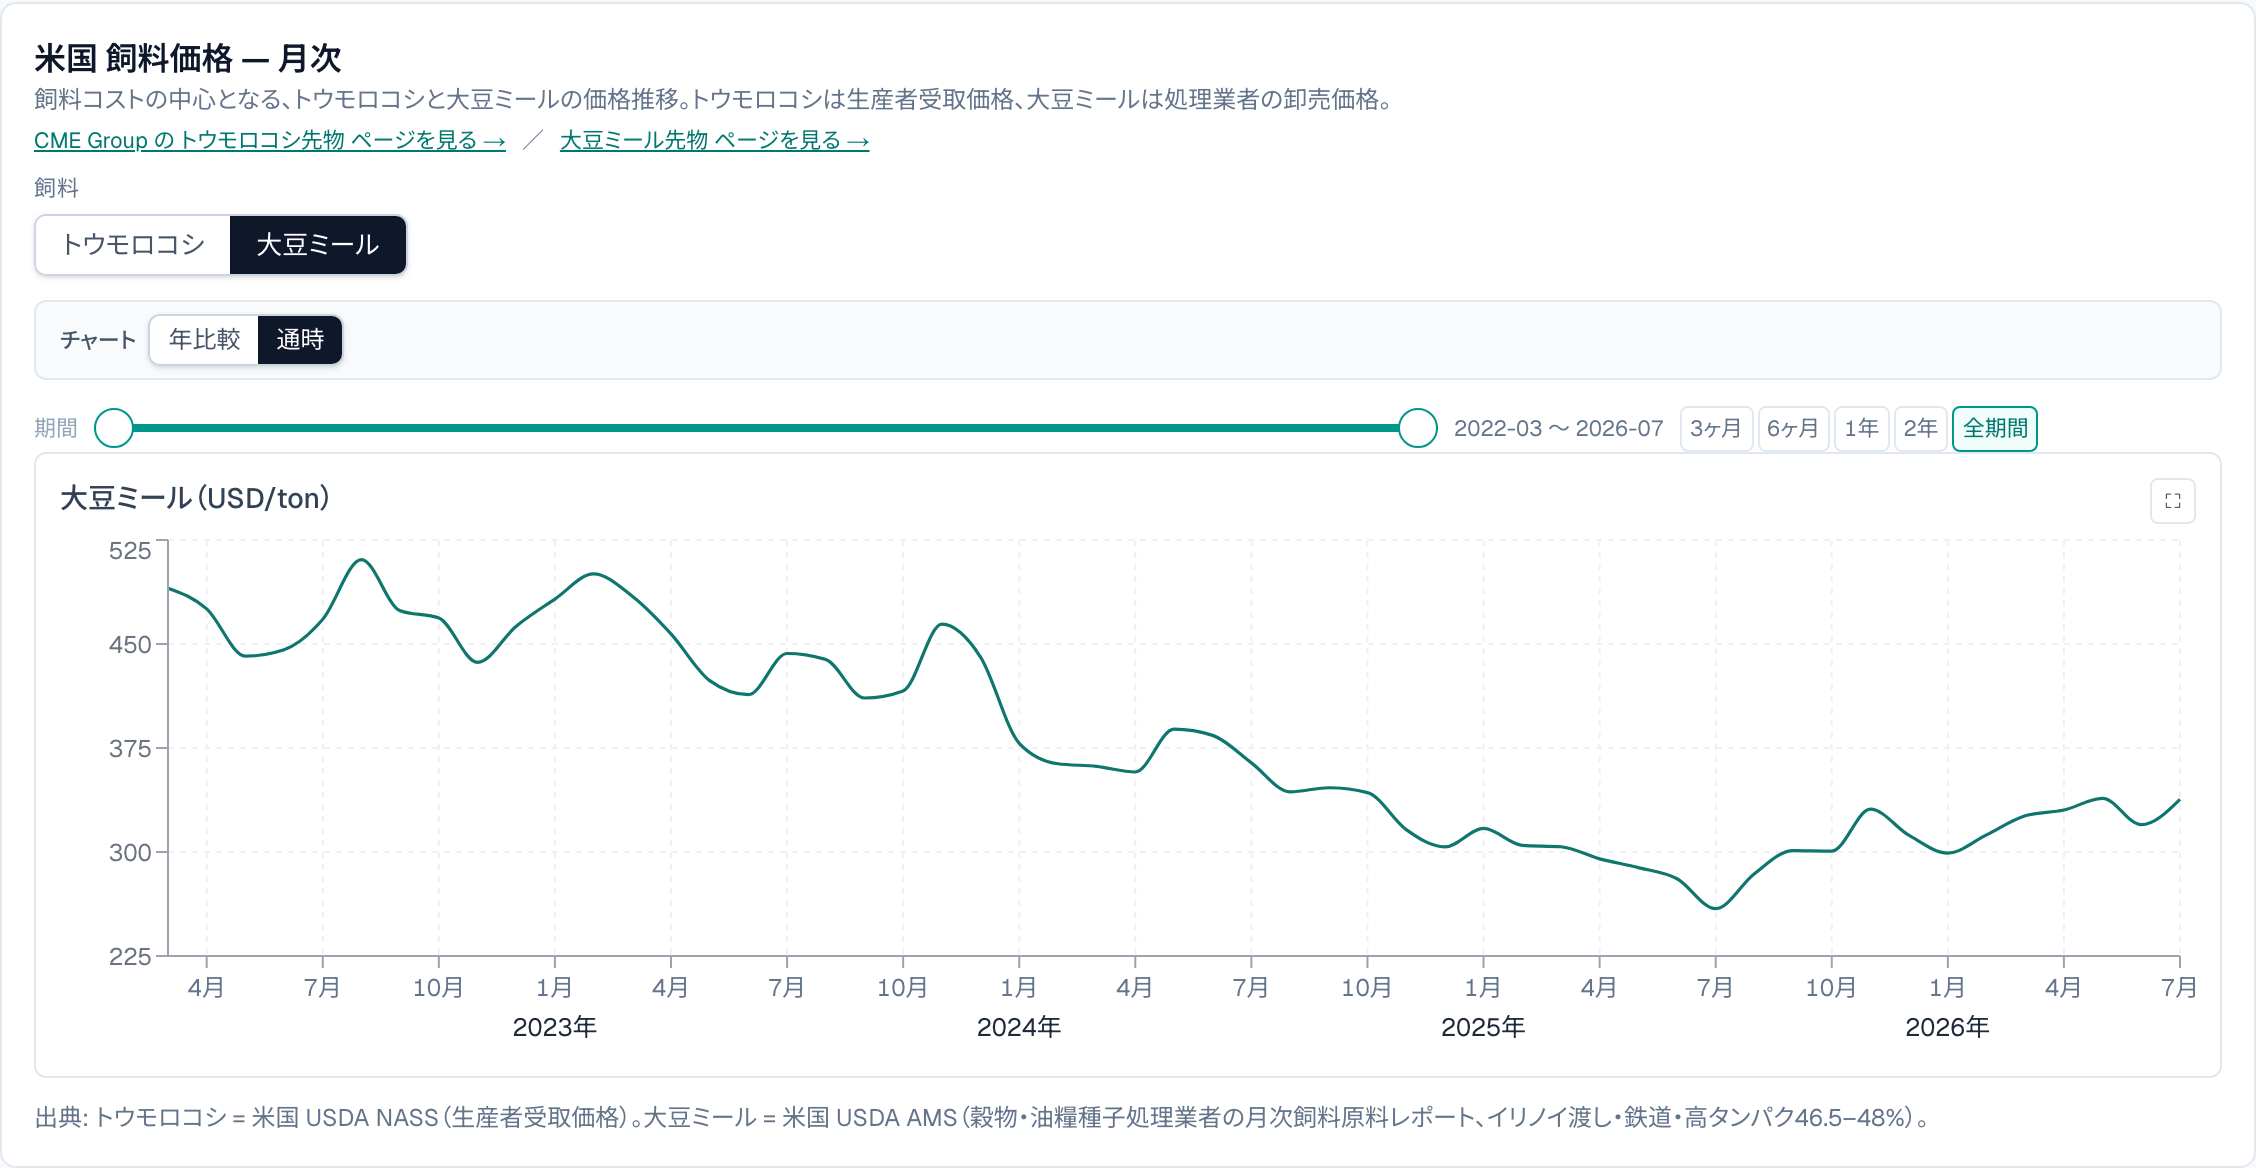Set the period to 2年
Image resolution: width=2256 pixels, height=1168 pixels.
[x=1920, y=429]
